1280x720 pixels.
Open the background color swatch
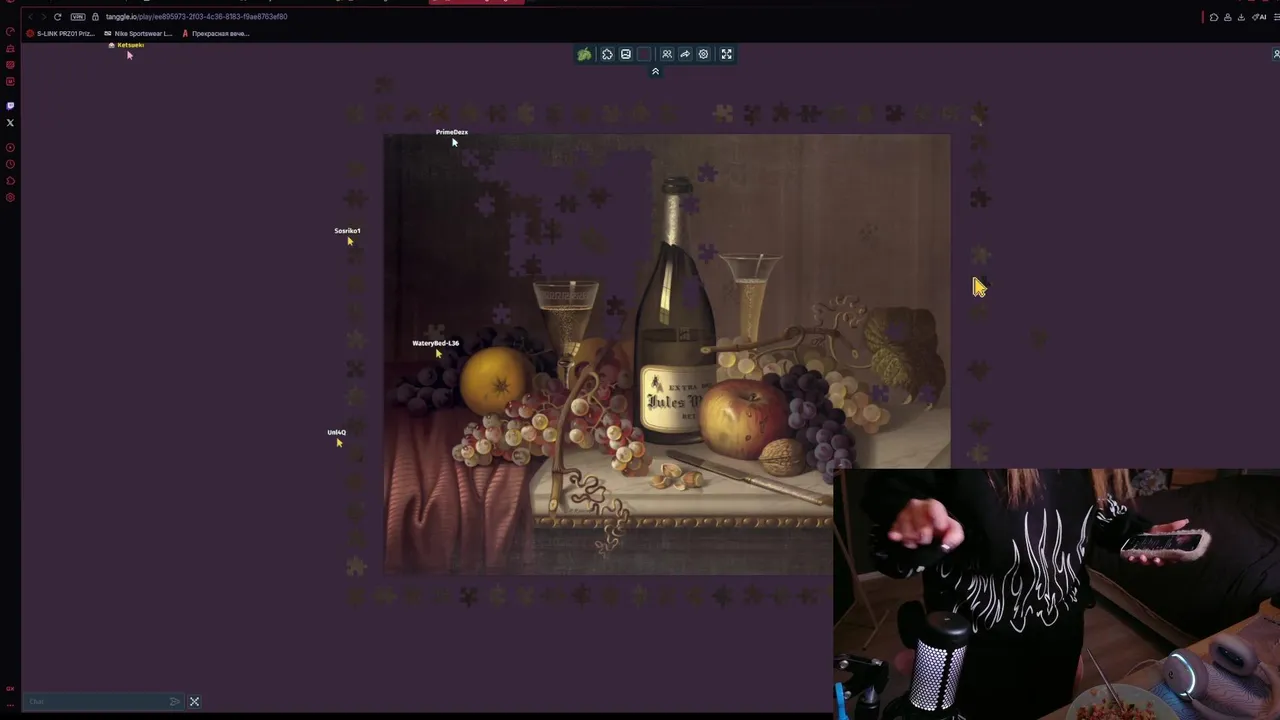[644, 54]
